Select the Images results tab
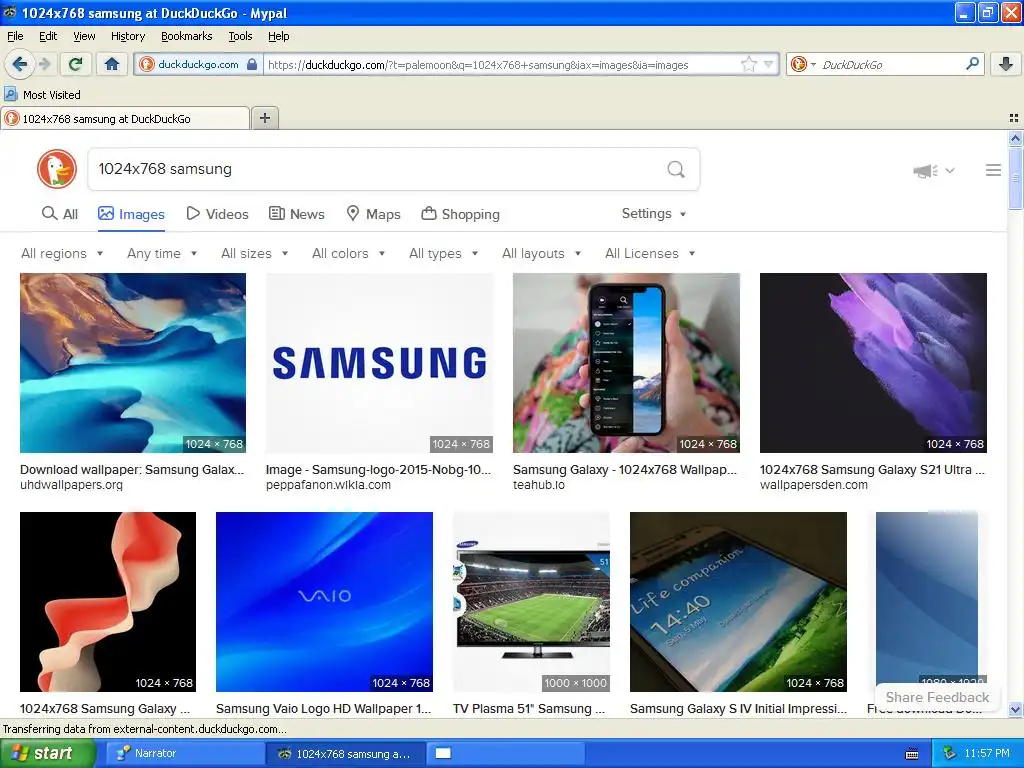Screen dimensions: 1024x768 point(131,214)
